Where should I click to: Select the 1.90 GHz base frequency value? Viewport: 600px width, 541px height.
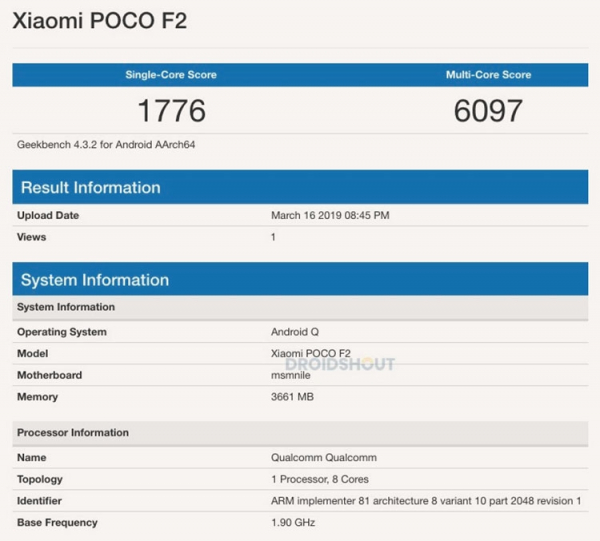pos(294,522)
